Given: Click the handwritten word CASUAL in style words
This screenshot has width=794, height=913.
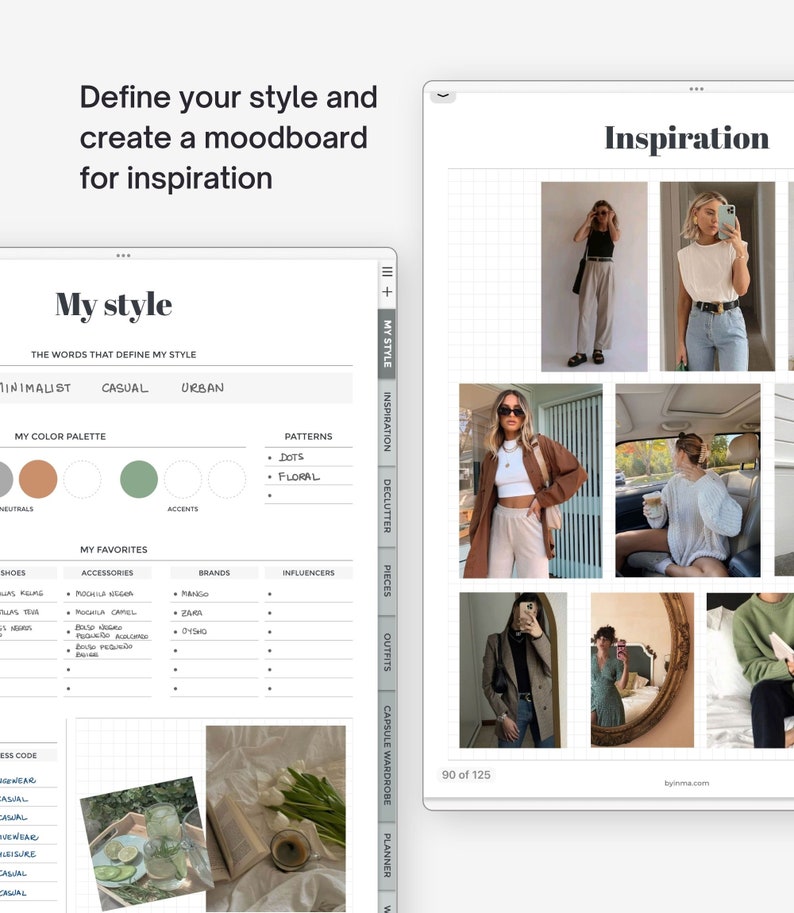Looking at the screenshot, I should pos(125,388).
